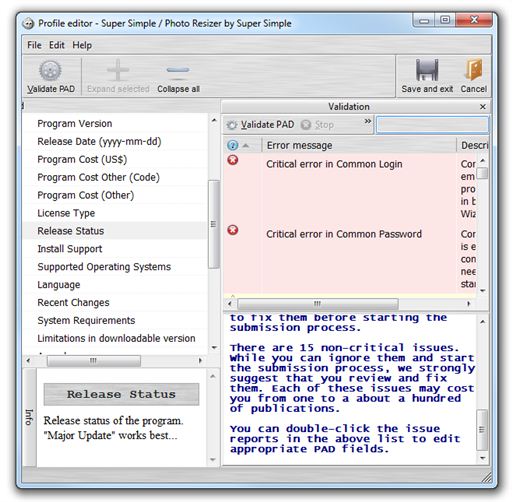Click error list horizontal scroll right arrow
The height and width of the screenshot is (502, 512).
(x=469, y=304)
